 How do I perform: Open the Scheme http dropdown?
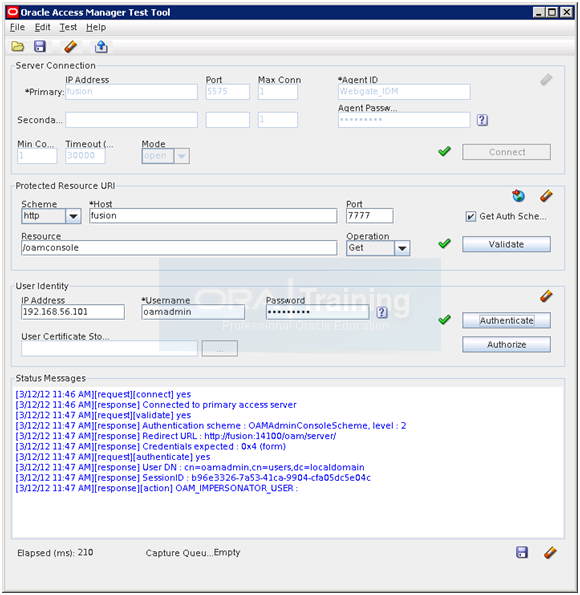click(73, 216)
